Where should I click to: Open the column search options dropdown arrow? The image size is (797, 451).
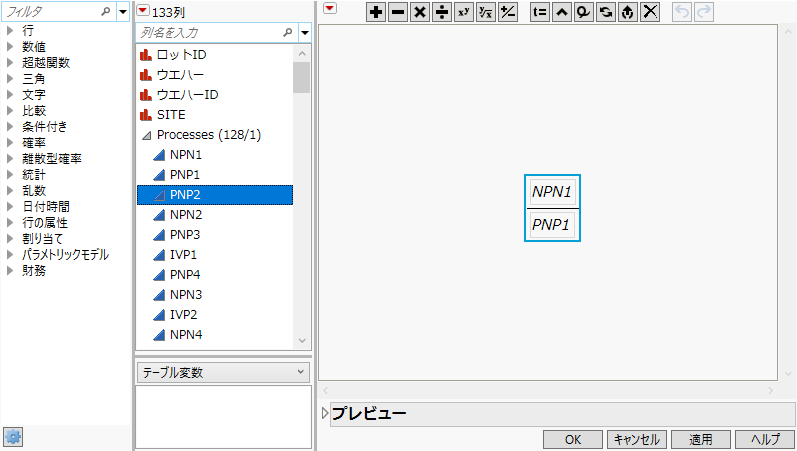click(x=305, y=33)
